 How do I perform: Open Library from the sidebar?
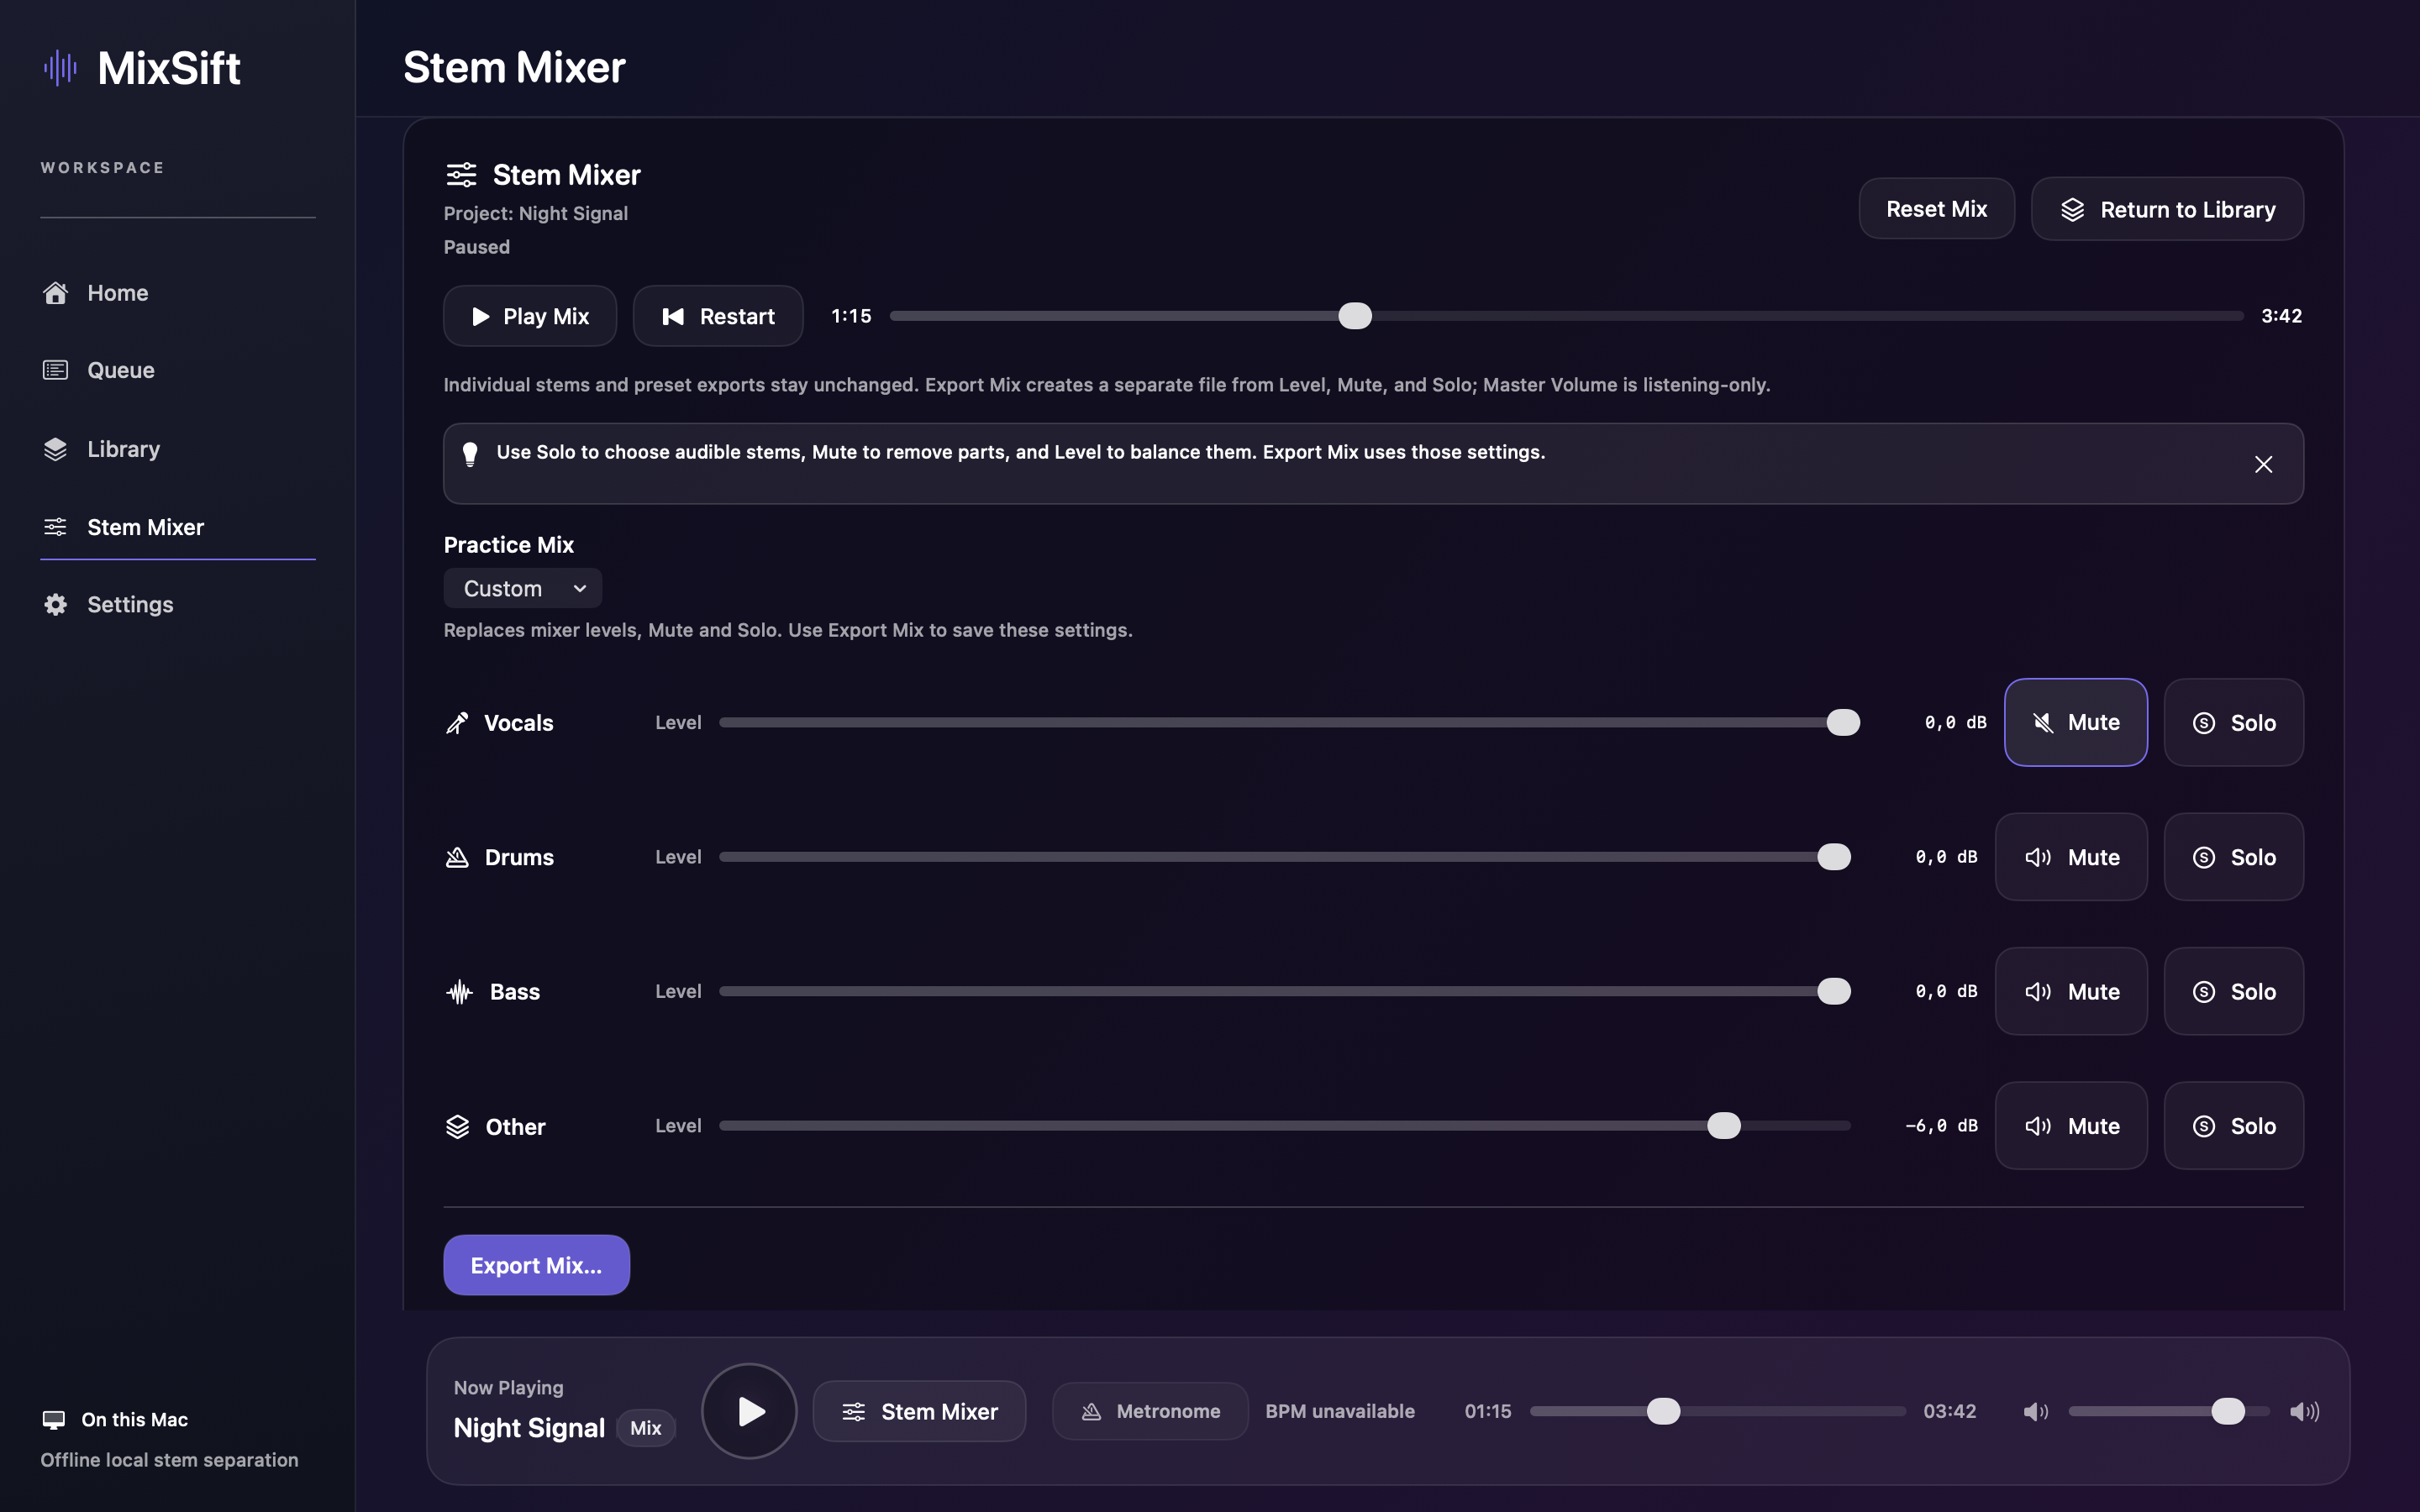click(x=177, y=449)
